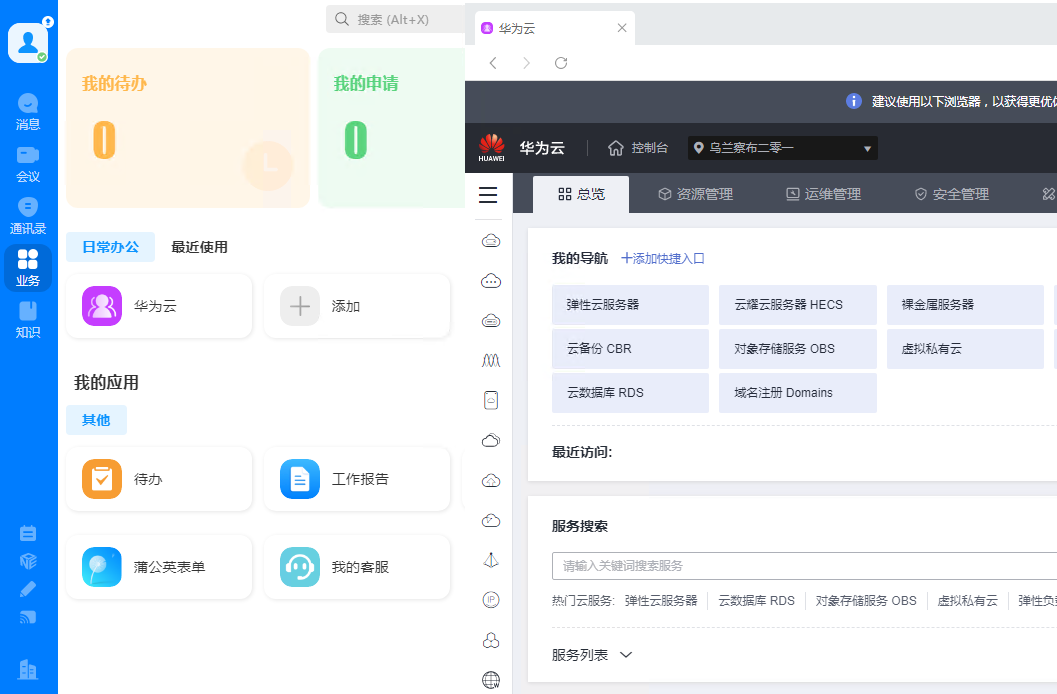Click 添加快捷入口 link
Image resolution: width=1057 pixels, height=694 pixels.
pyautogui.click(x=662, y=258)
